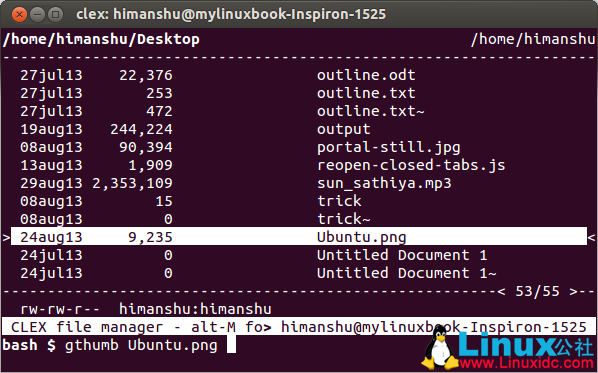Select the trick file name
The image size is (598, 373).
pyautogui.click(x=339, y=201)
